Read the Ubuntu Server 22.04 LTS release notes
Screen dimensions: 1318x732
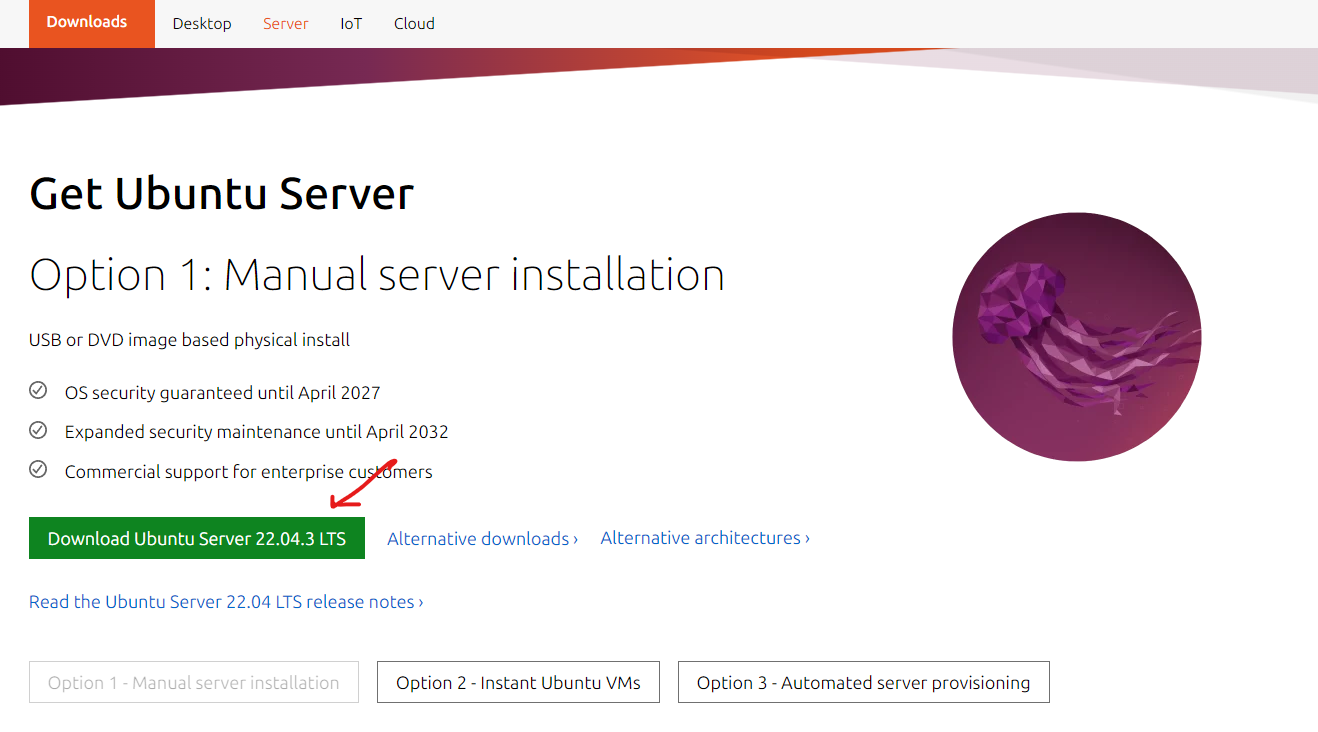coord(226,602)
